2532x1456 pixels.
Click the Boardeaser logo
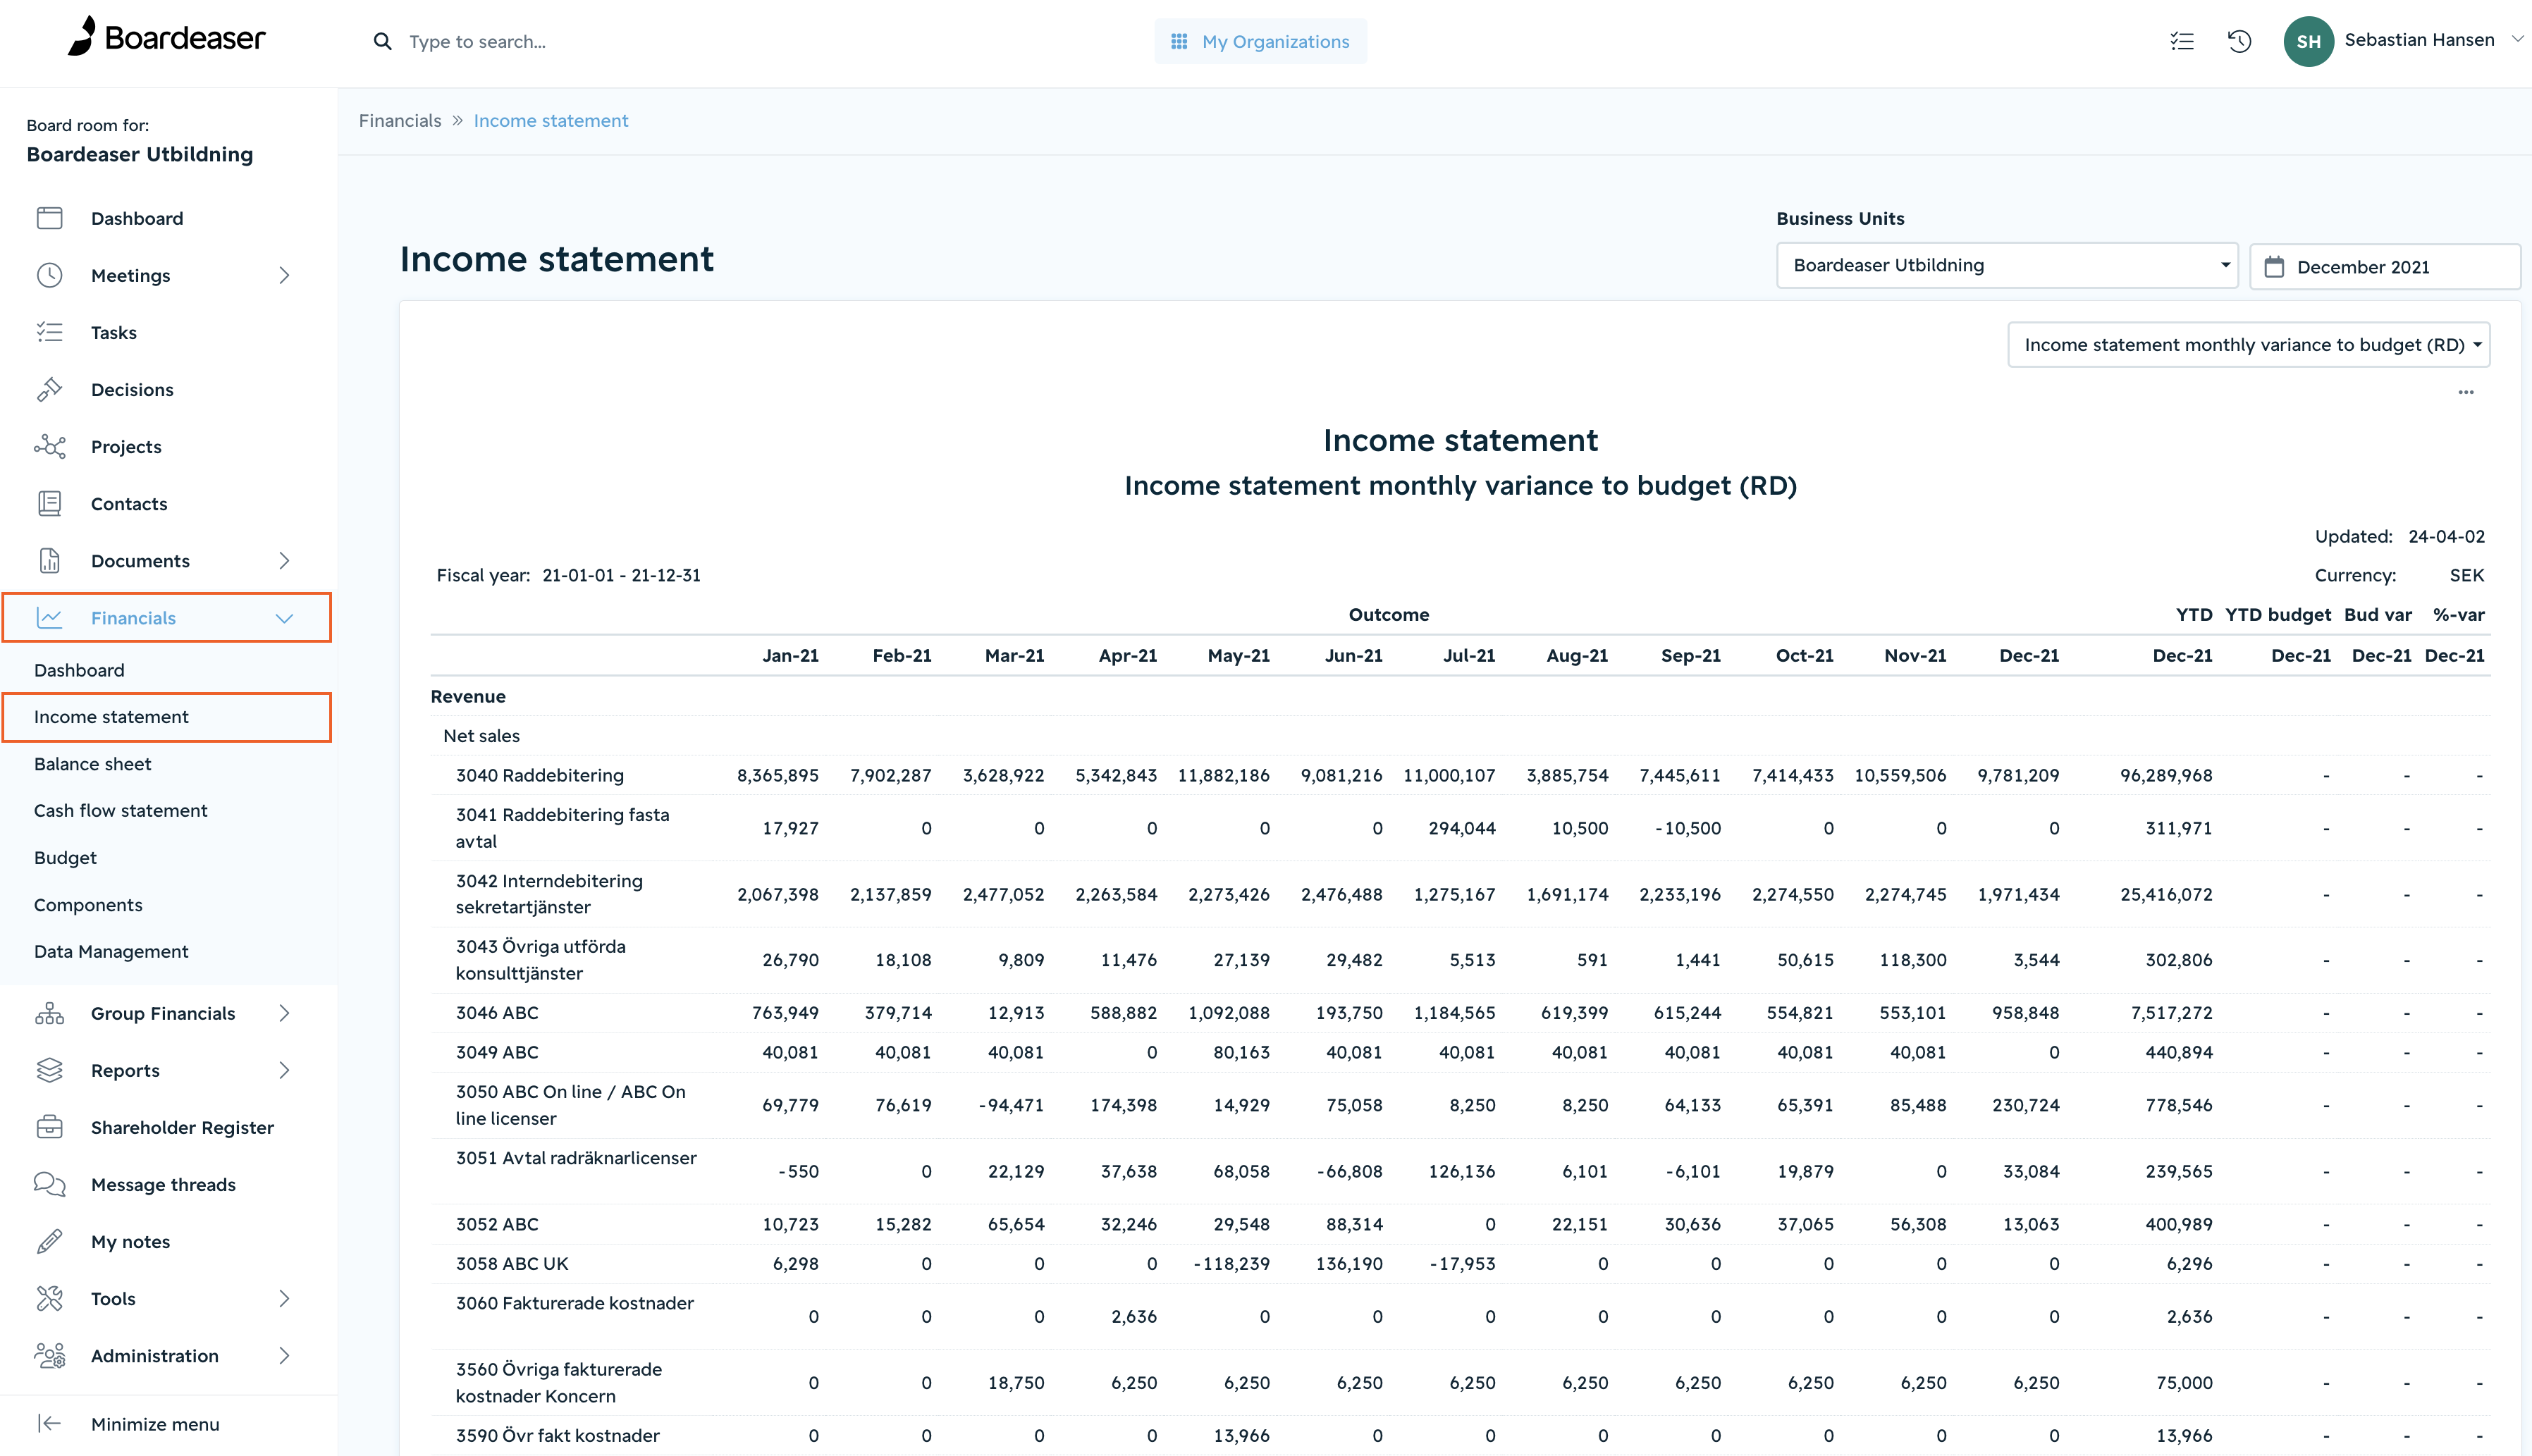[x=166, y=38]
